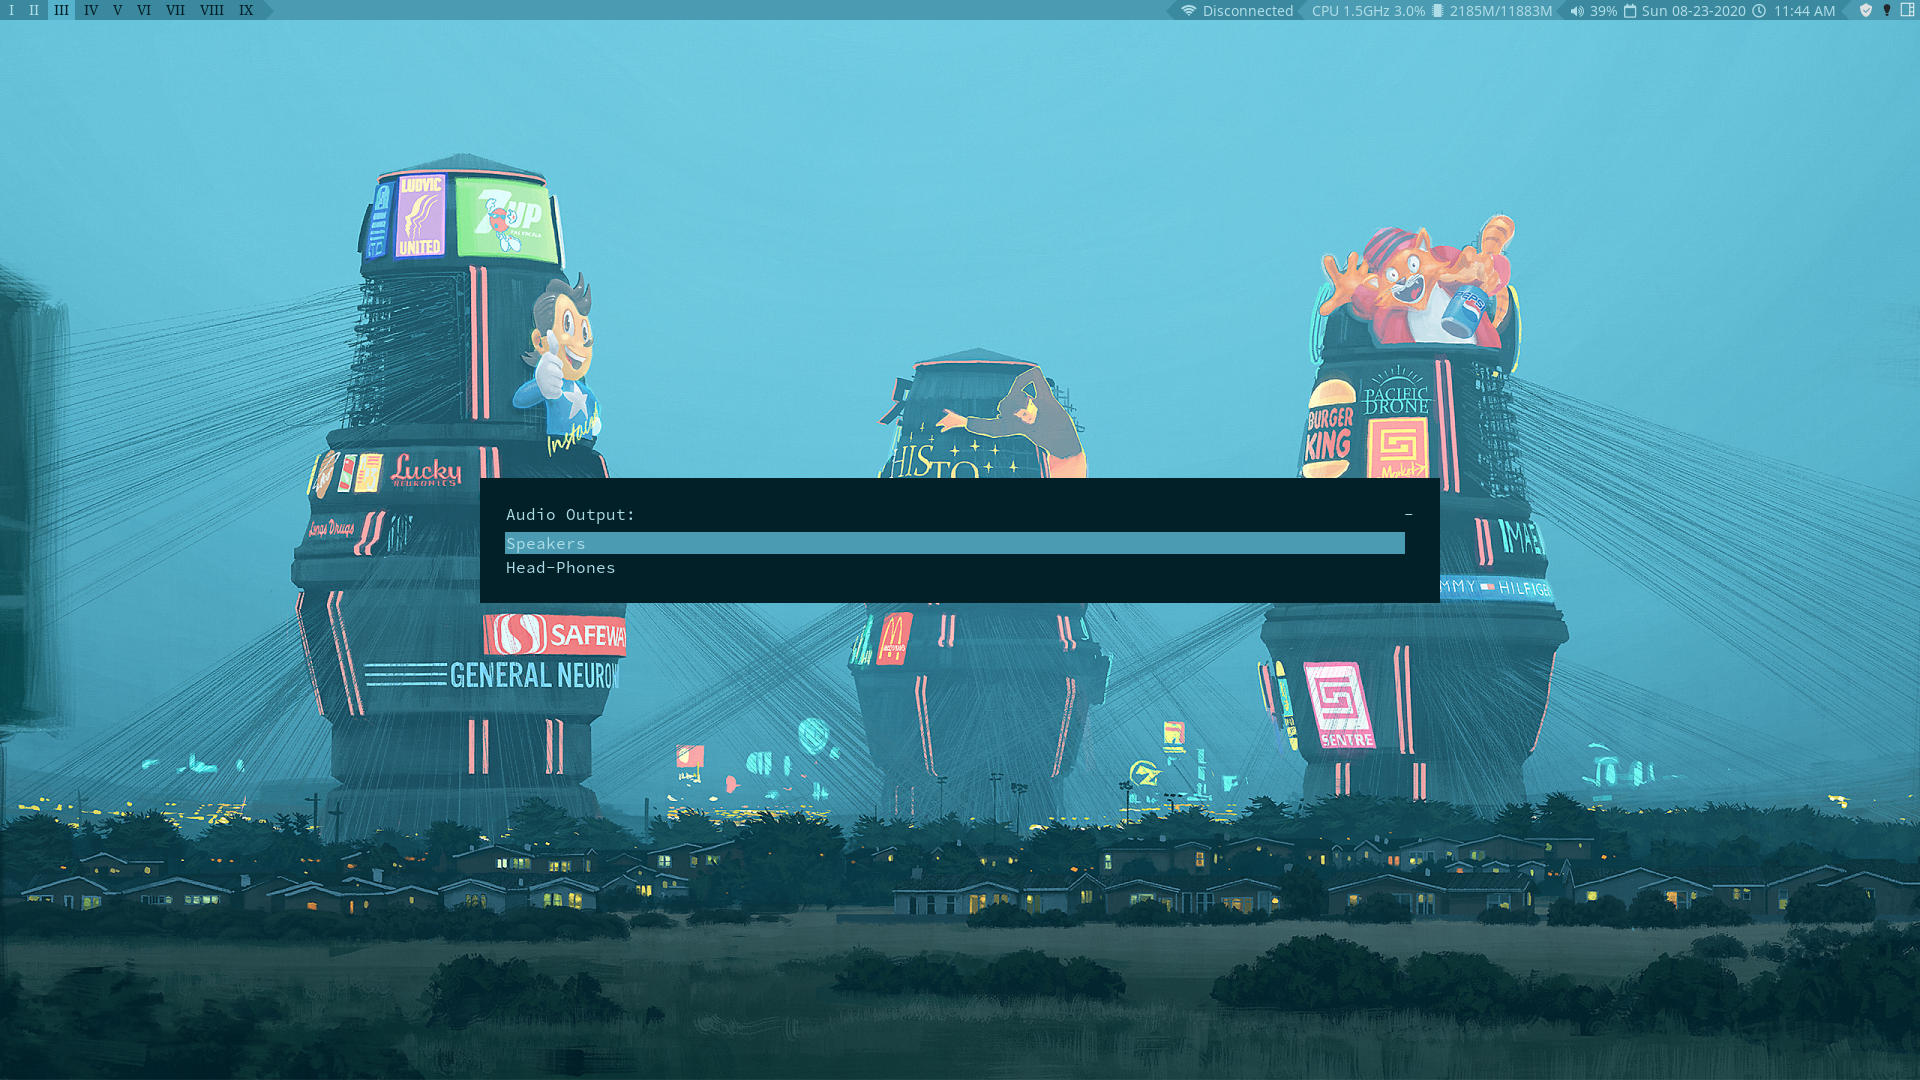Click the clock icon beside 11:44 AM
1920x1080 pixels.
pos(1759,11)
